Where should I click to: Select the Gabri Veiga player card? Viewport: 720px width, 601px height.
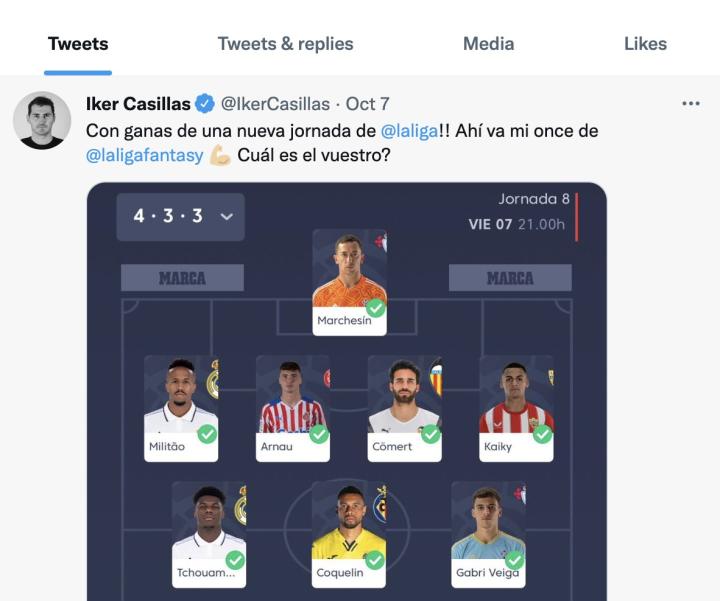(x=488, y=534)
